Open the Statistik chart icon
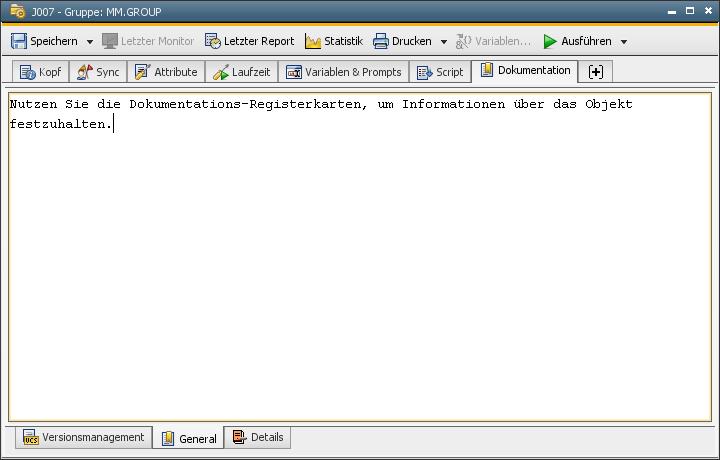Viewport: 720px width, 460px height. click(313, 41)
